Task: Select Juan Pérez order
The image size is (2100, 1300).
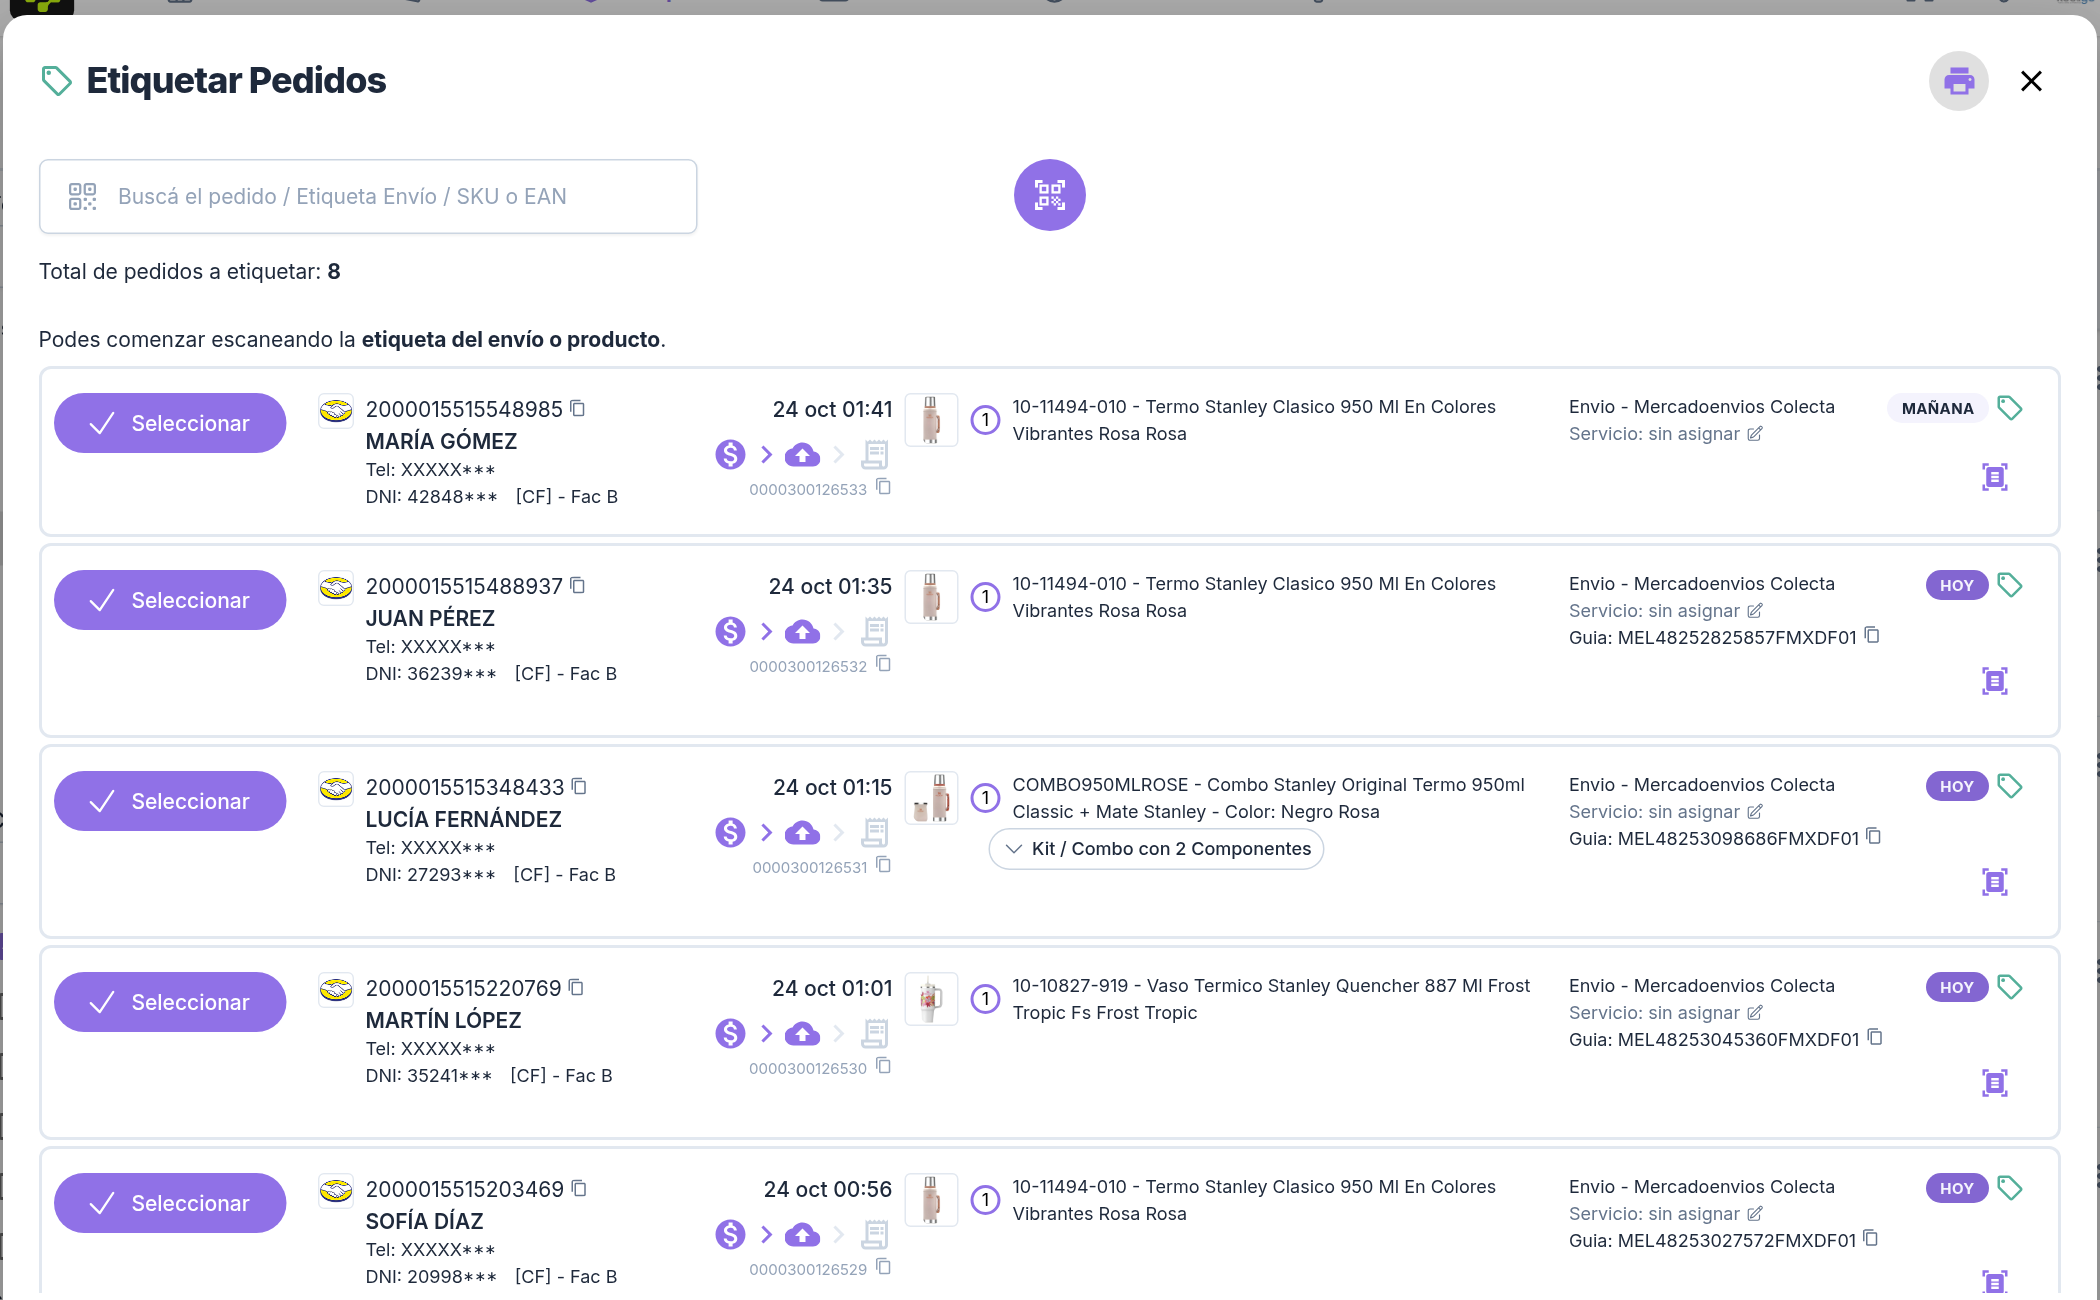Action: [170, 600]
